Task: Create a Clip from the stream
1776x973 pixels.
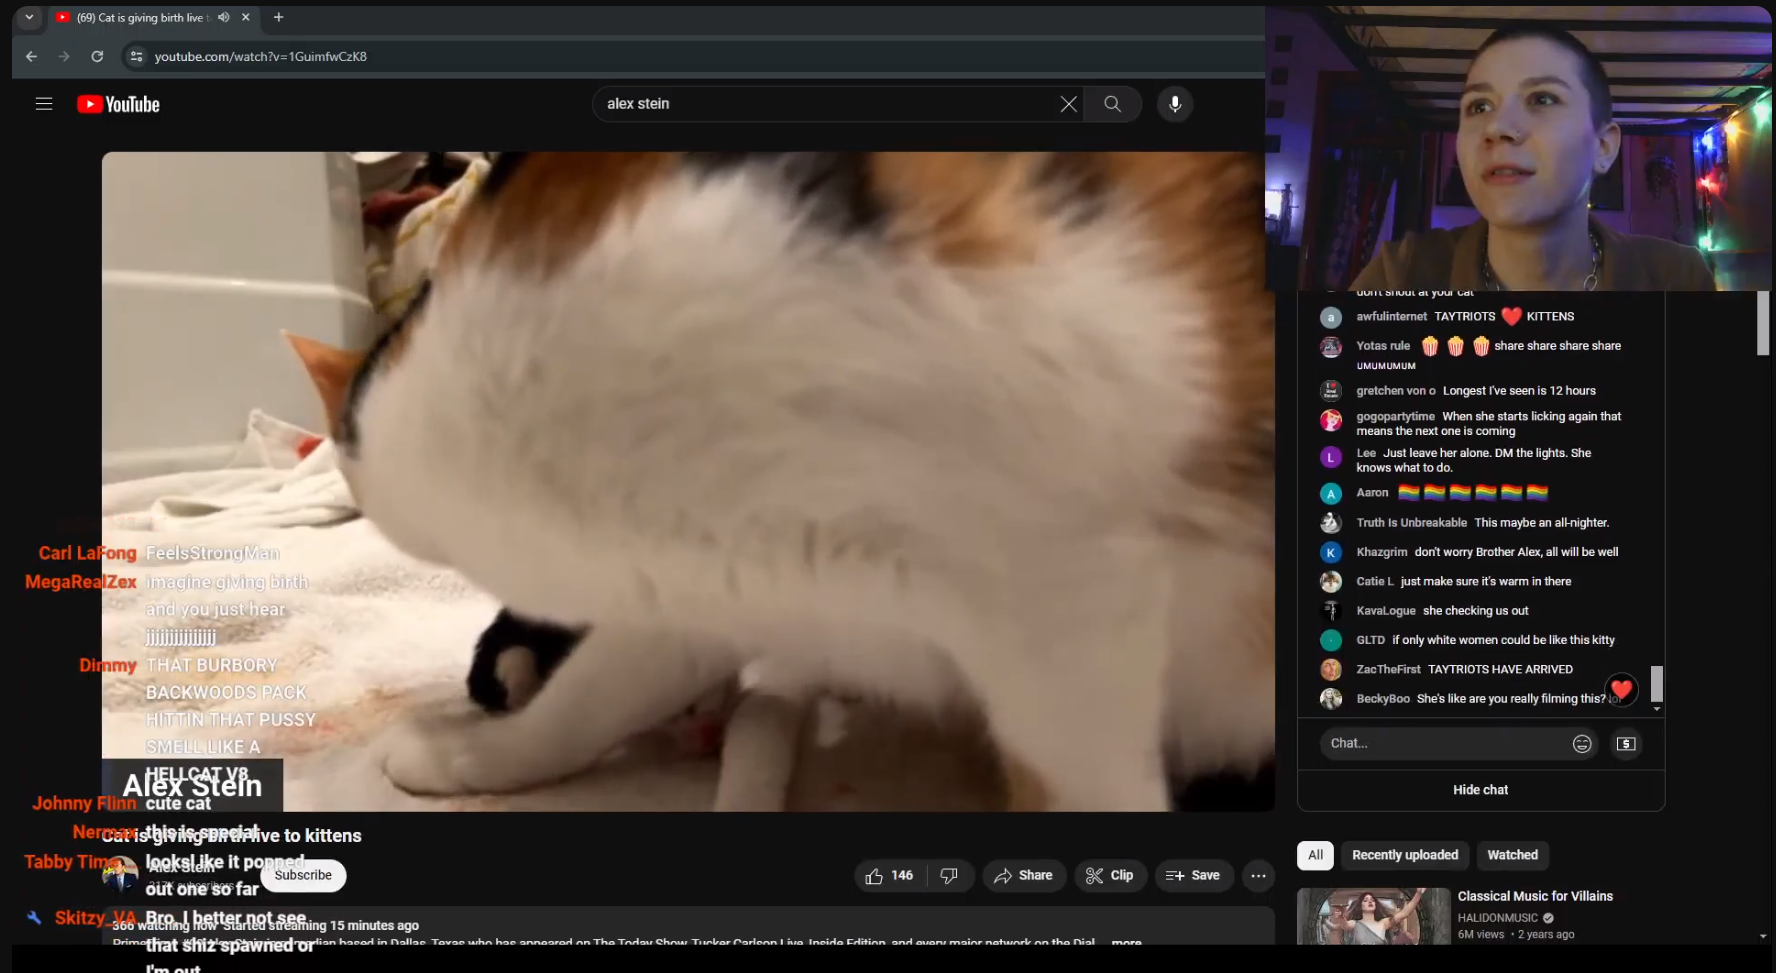Action: [x=1110, y=876]
